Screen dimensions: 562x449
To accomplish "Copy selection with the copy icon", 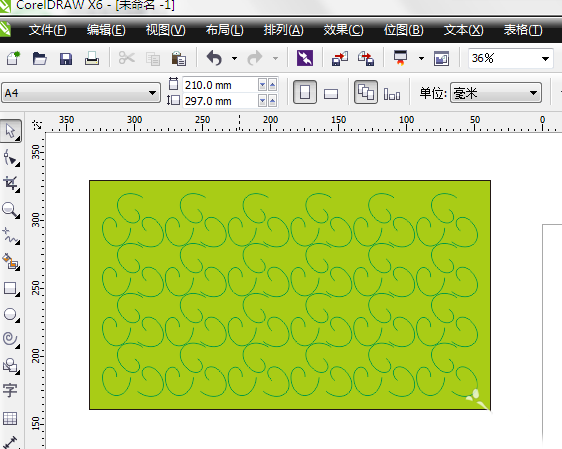I will (x=153, y=58).
